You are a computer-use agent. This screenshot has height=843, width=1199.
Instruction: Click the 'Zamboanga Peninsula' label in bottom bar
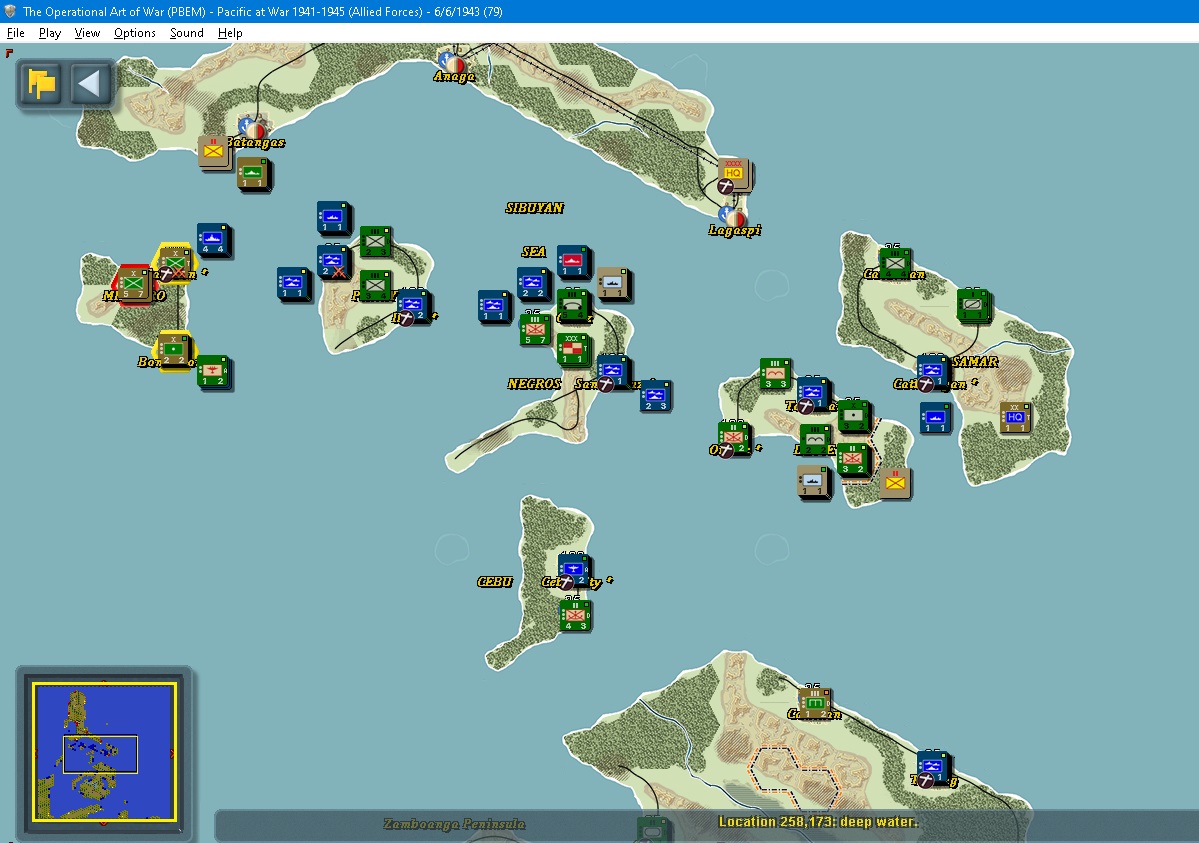tap(454, 824)
